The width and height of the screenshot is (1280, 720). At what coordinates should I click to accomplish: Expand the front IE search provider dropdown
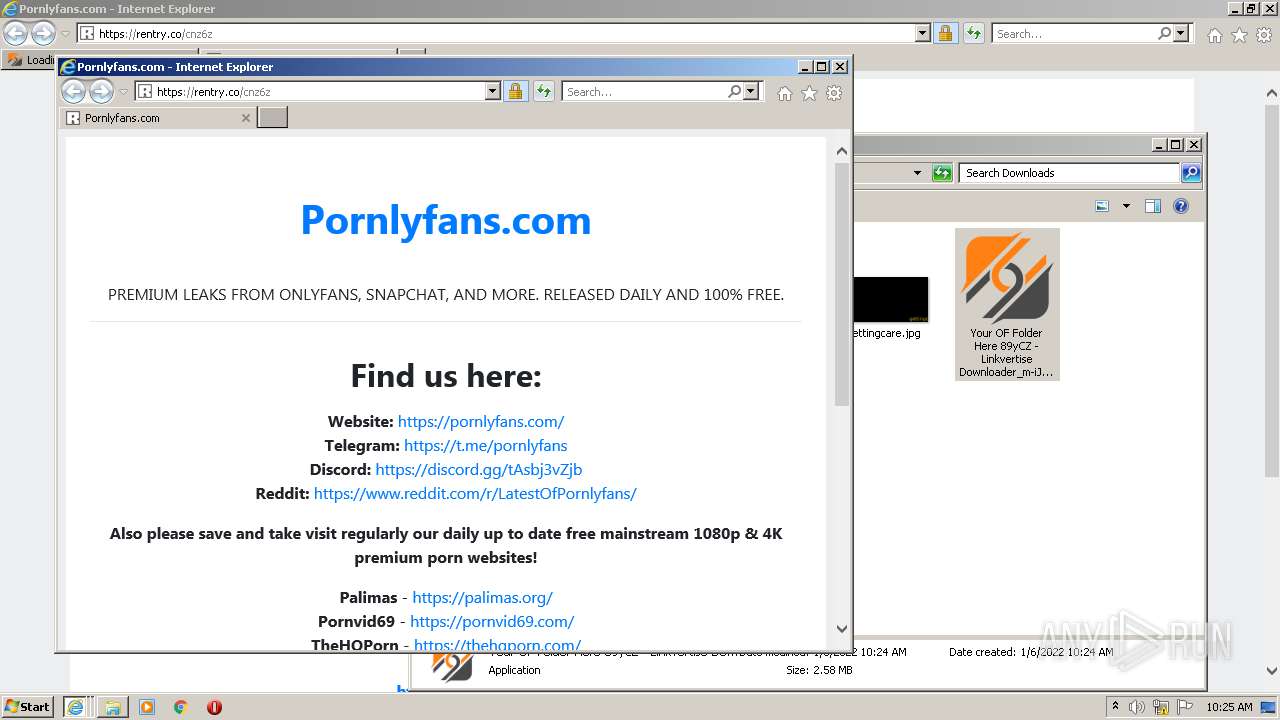pos(752,91)
